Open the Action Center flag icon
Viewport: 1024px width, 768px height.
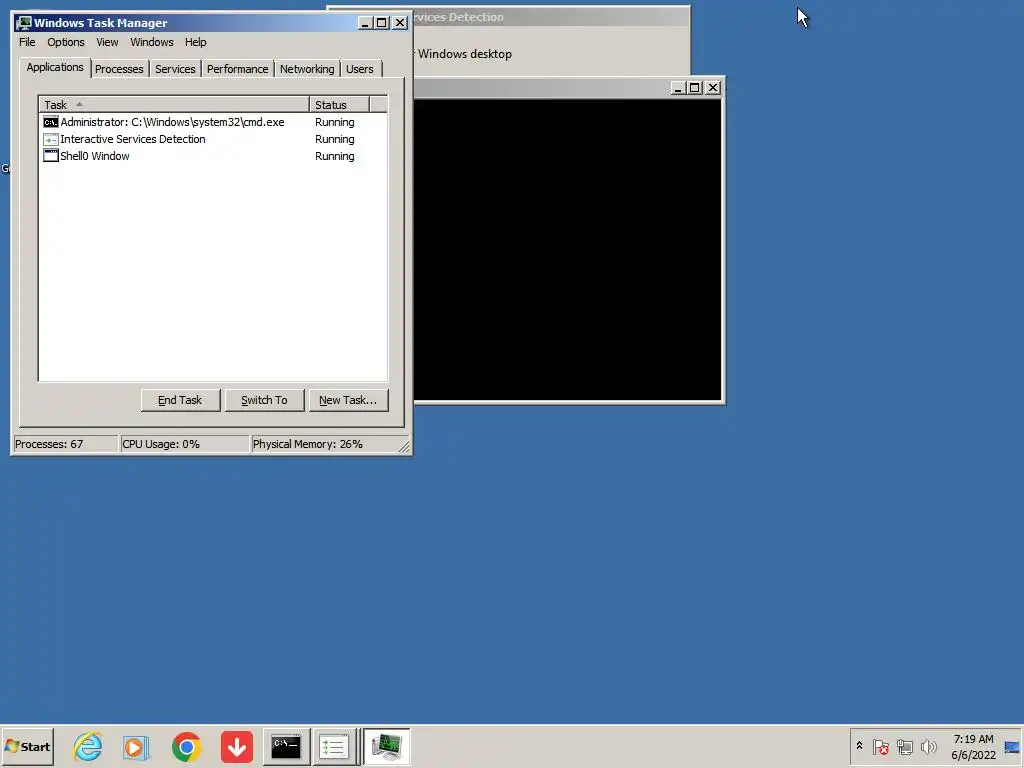tap(880, 746)
